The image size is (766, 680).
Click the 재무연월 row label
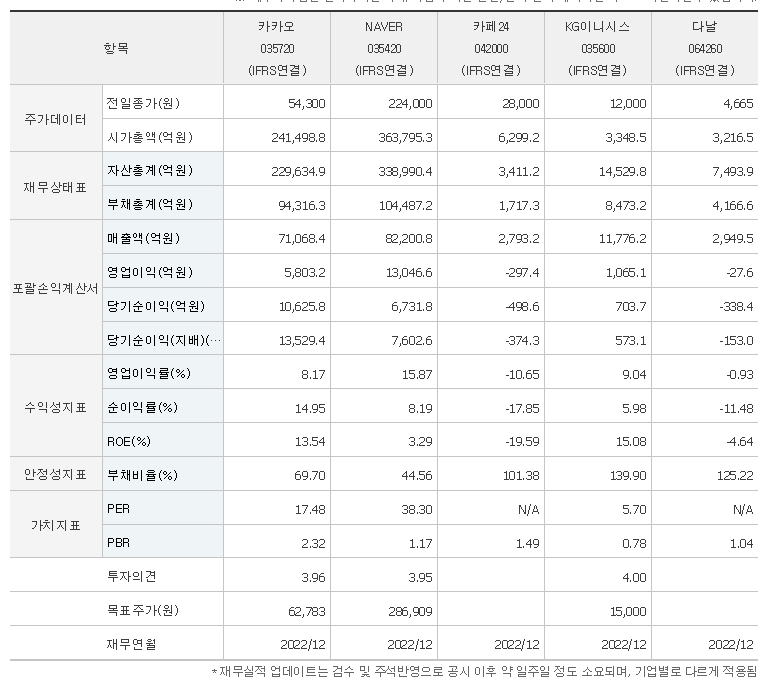131,644
